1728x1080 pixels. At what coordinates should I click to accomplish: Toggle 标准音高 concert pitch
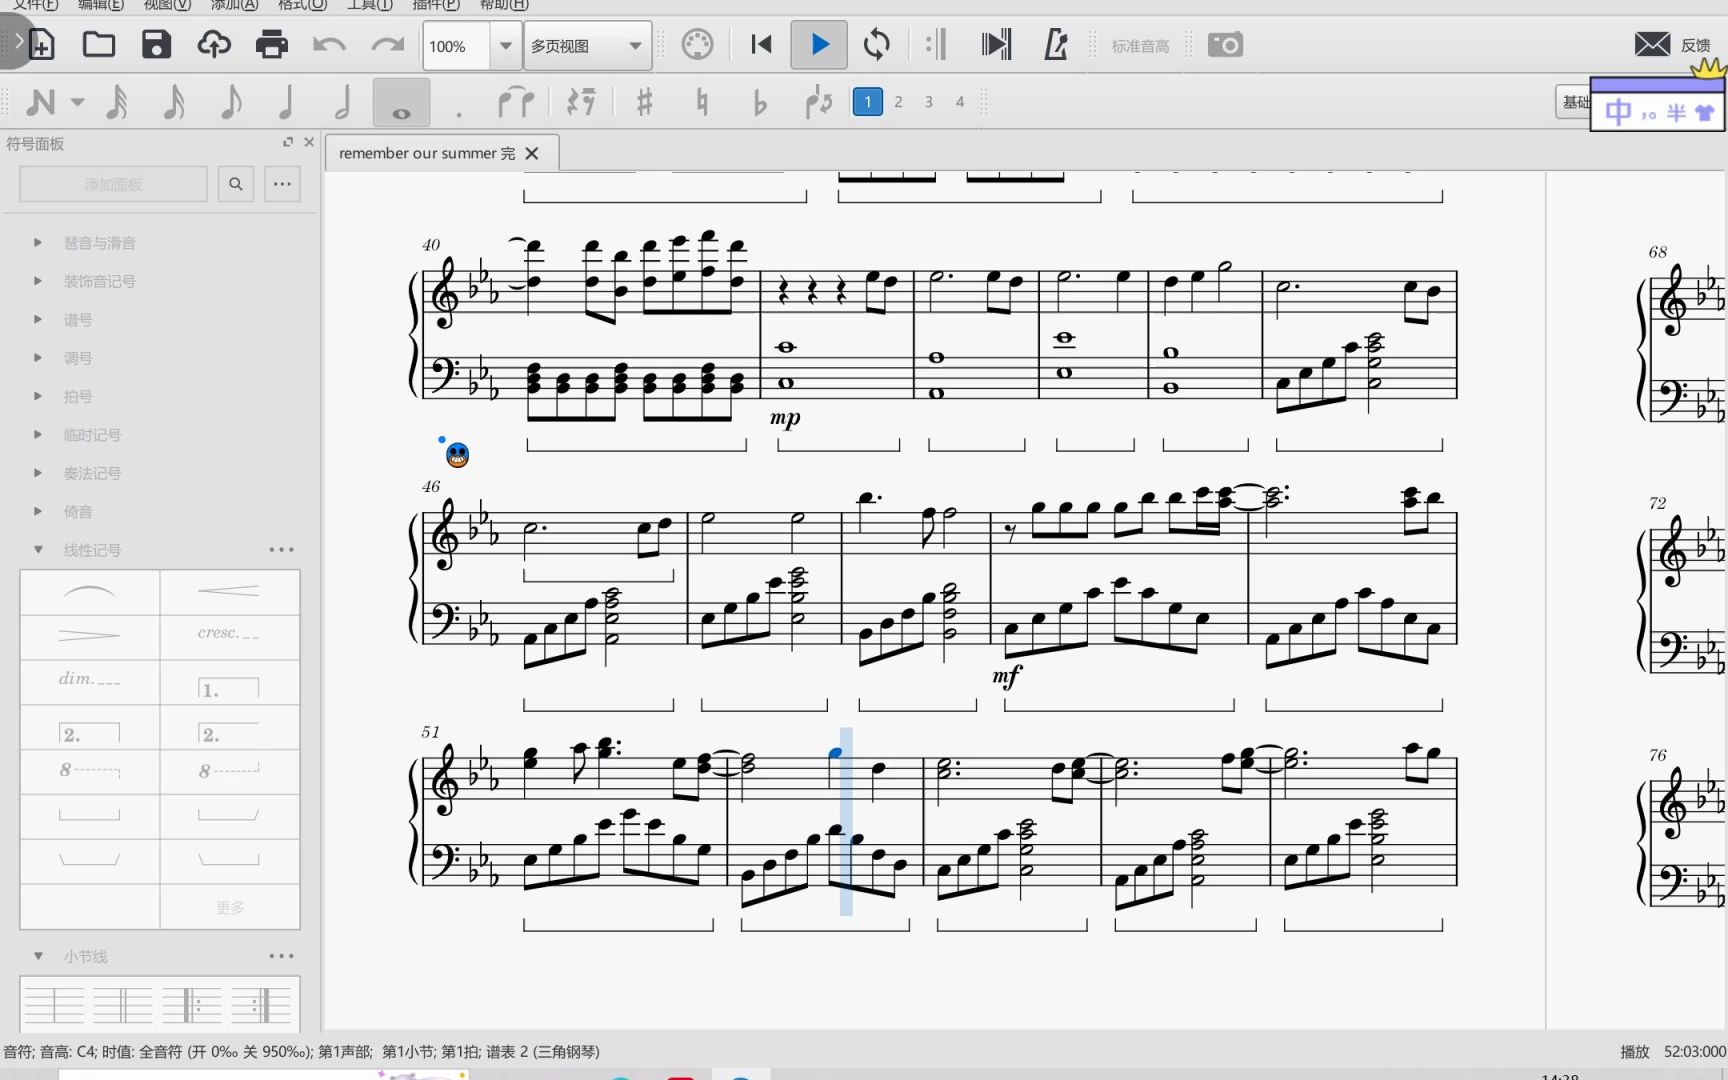pos(1140,46)
